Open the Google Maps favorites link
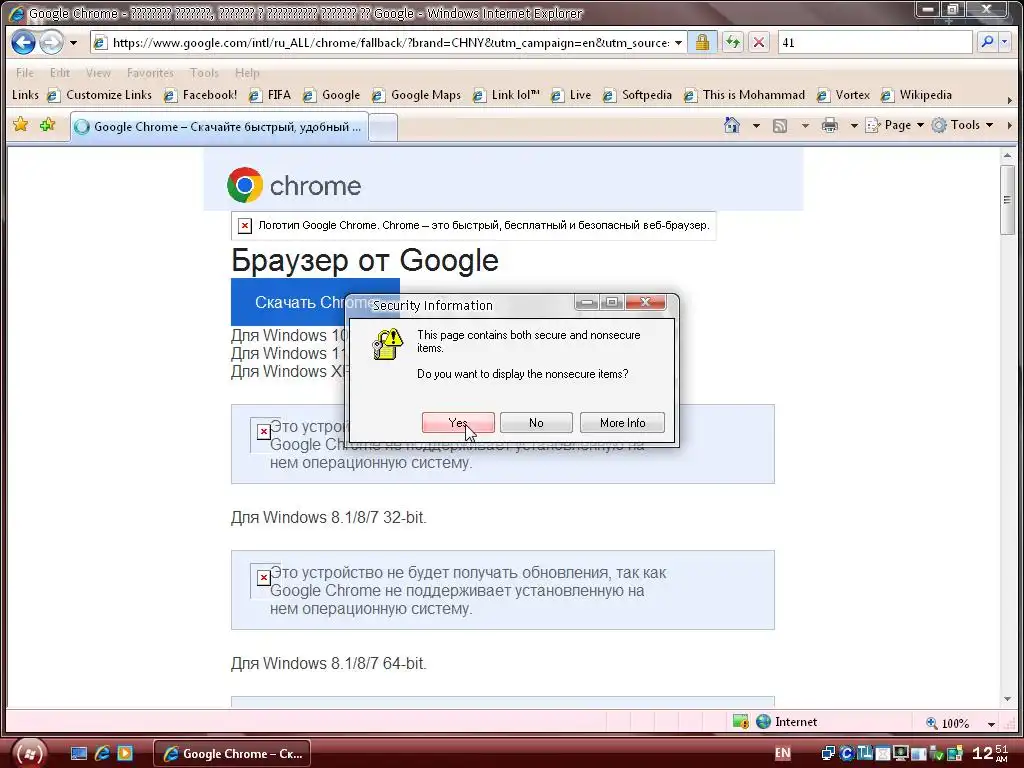This screenshot has width=1024, height=768. pyautogui.click(x=417, y=95)
